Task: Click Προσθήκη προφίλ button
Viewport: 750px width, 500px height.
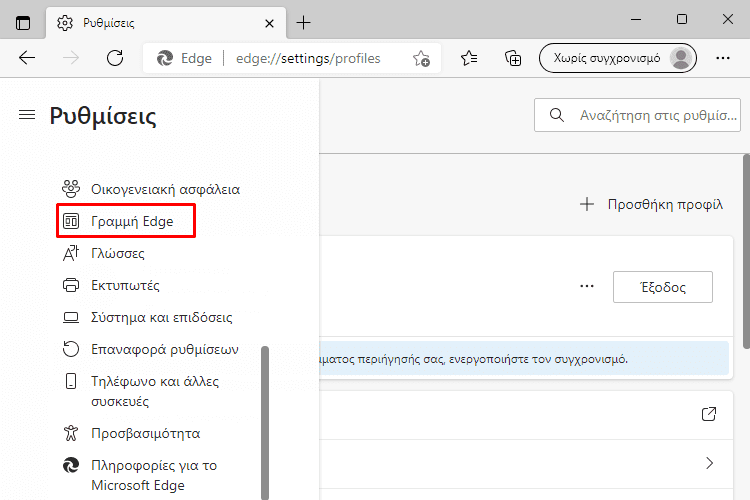Action: tap(651, 204)
